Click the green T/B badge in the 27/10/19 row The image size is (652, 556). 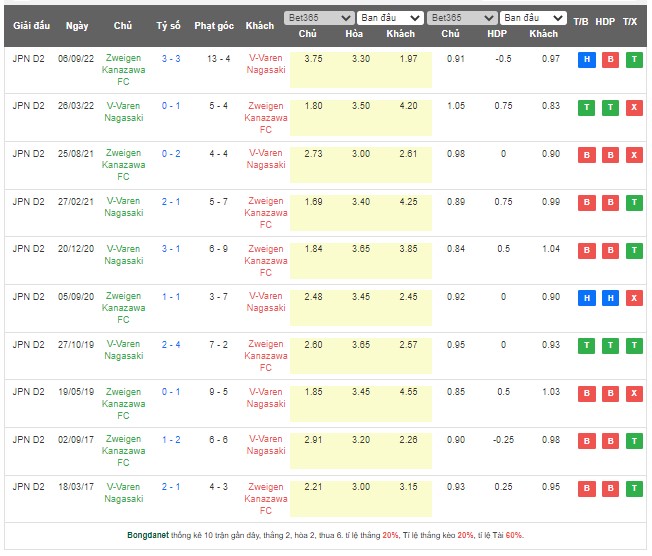586,345
